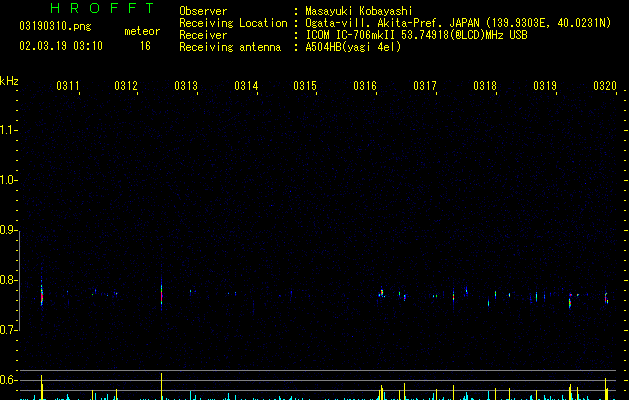Screen dimensions: 629x400
Task: Click the 0.8 kHz axis label
Action: click(x=8, y=280)
